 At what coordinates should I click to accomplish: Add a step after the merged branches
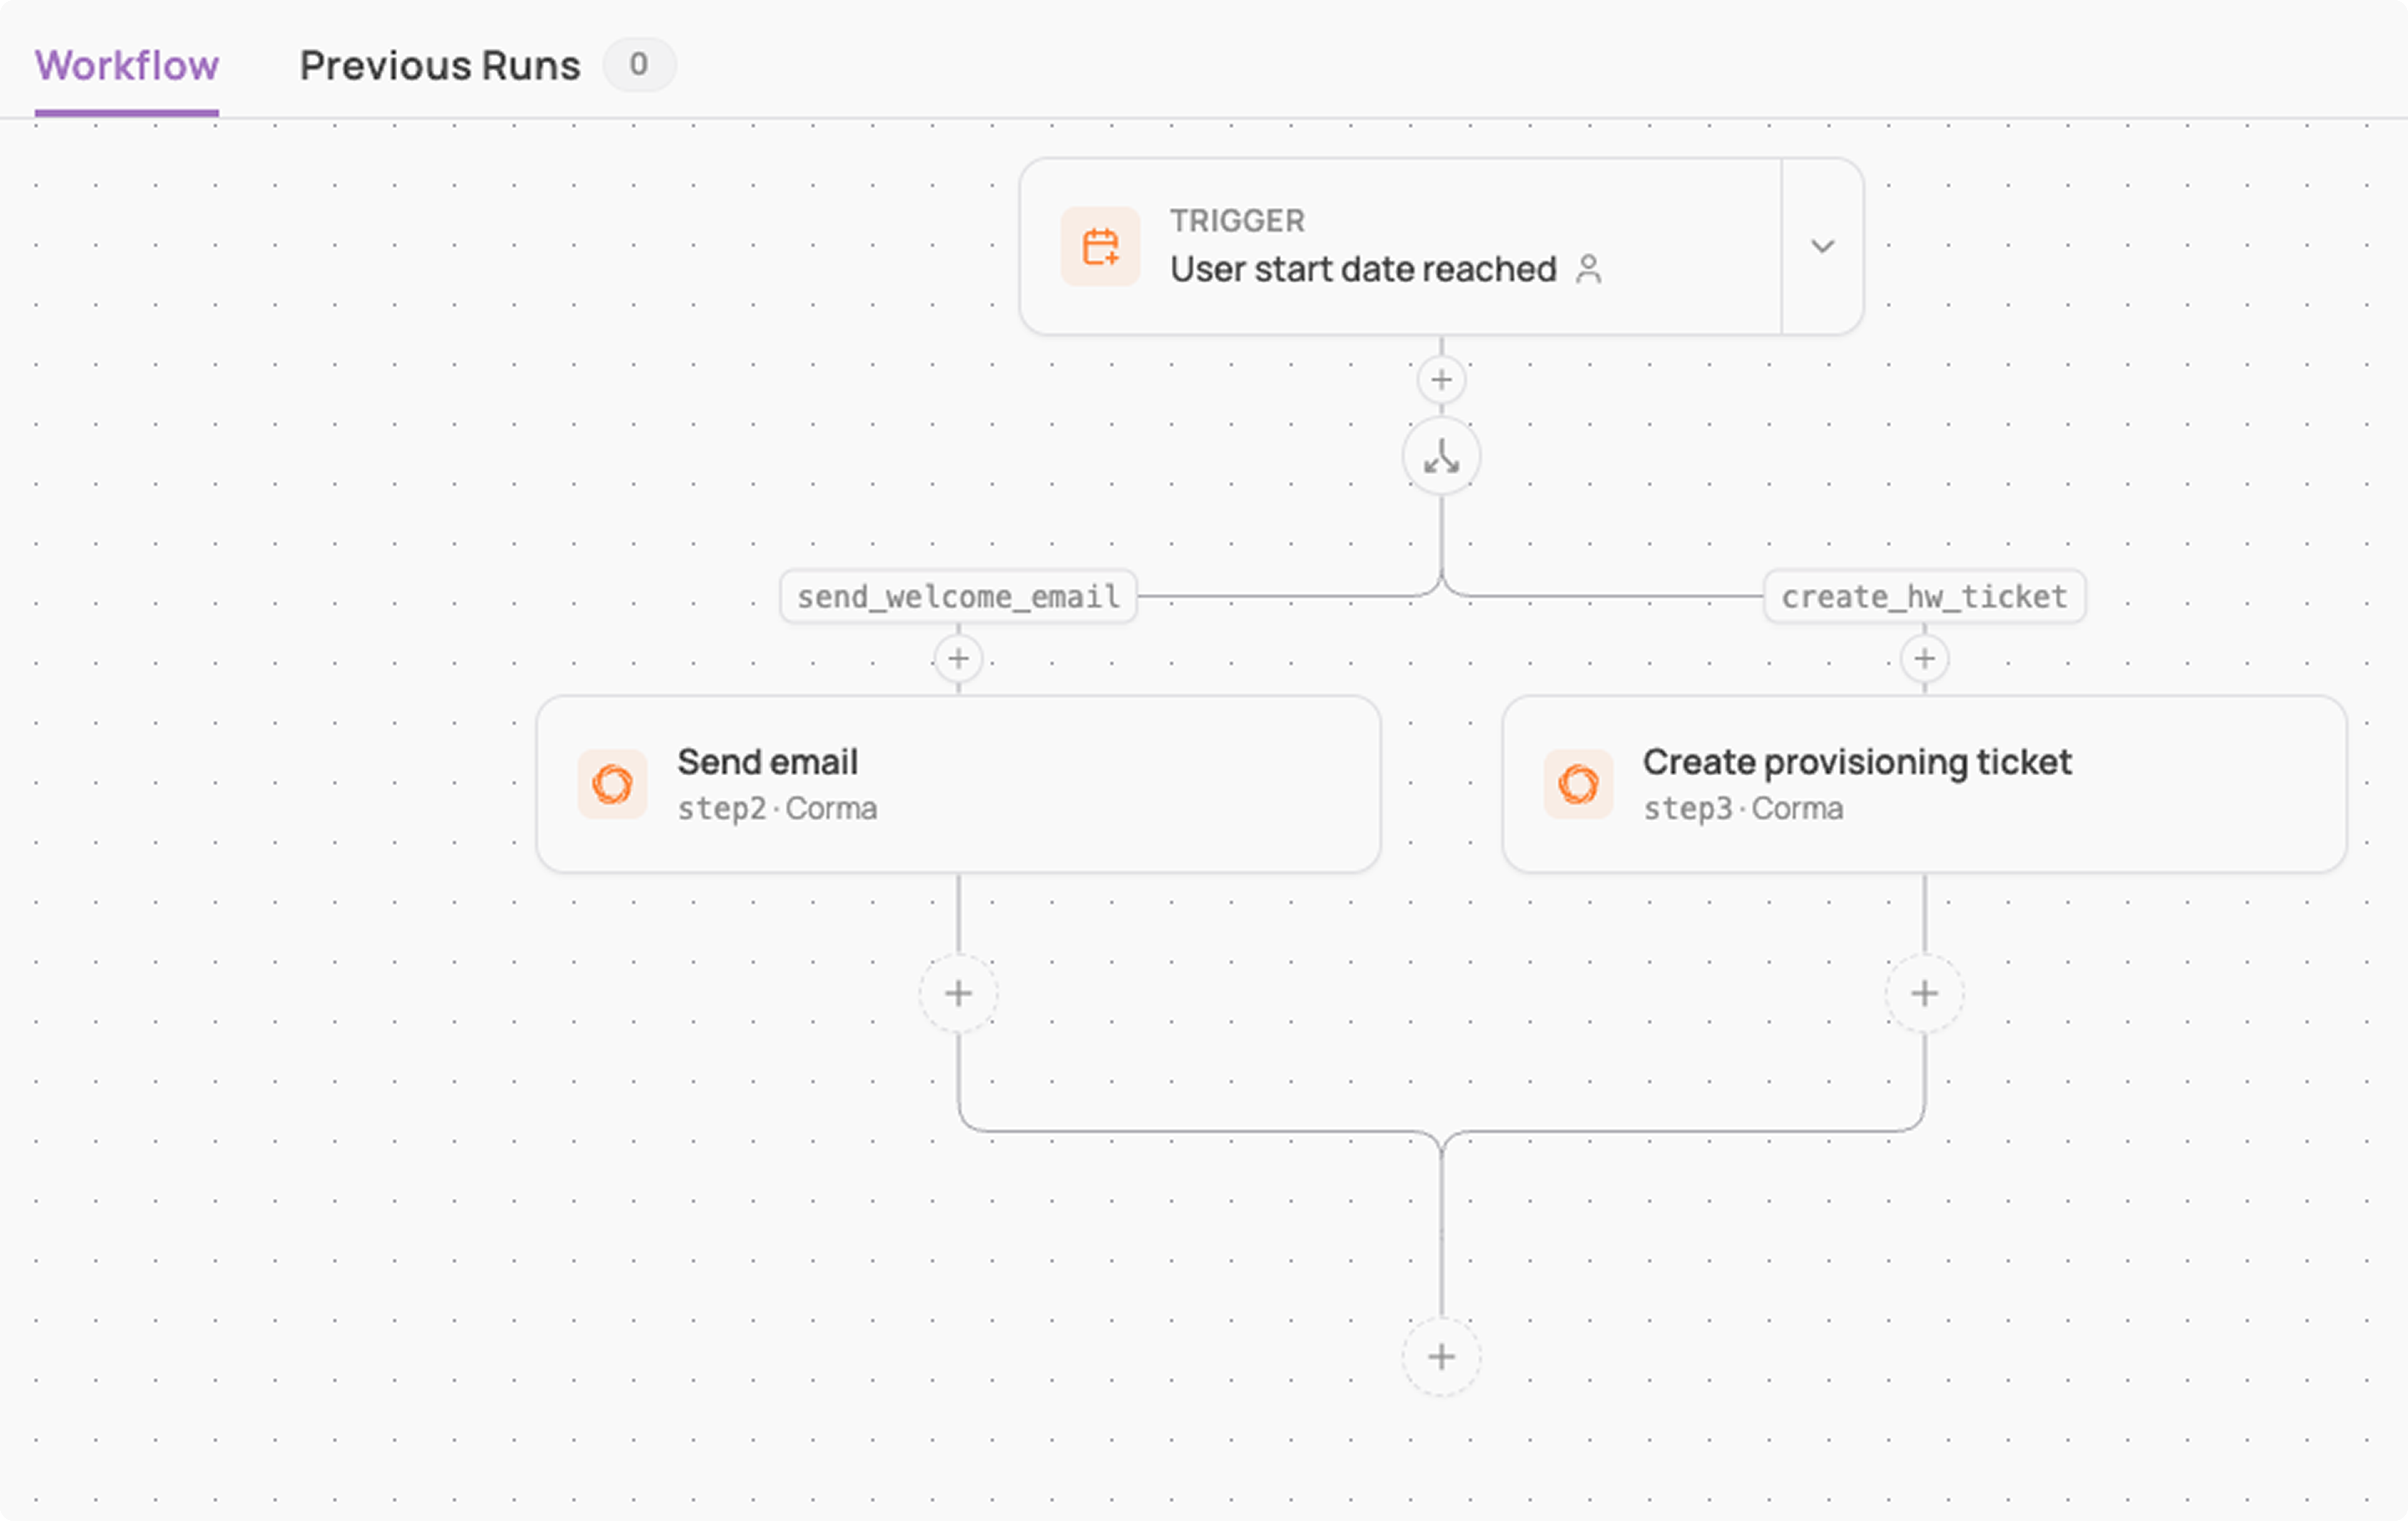click(x=1441, y=1357)
